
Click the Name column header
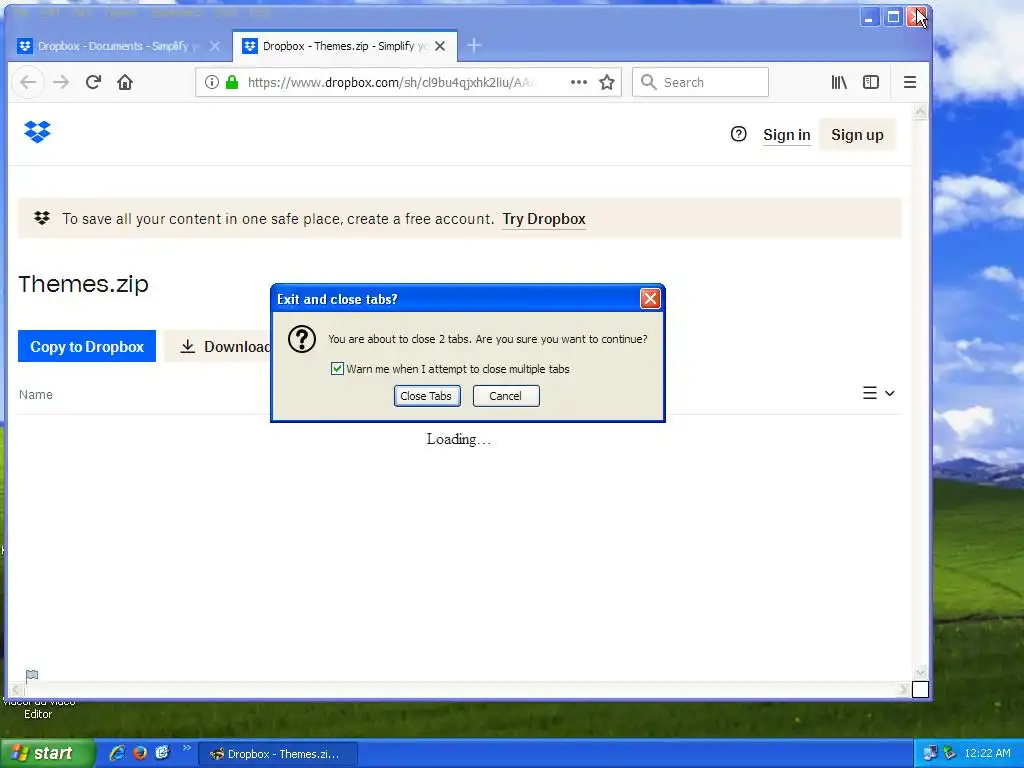(36, 394)
